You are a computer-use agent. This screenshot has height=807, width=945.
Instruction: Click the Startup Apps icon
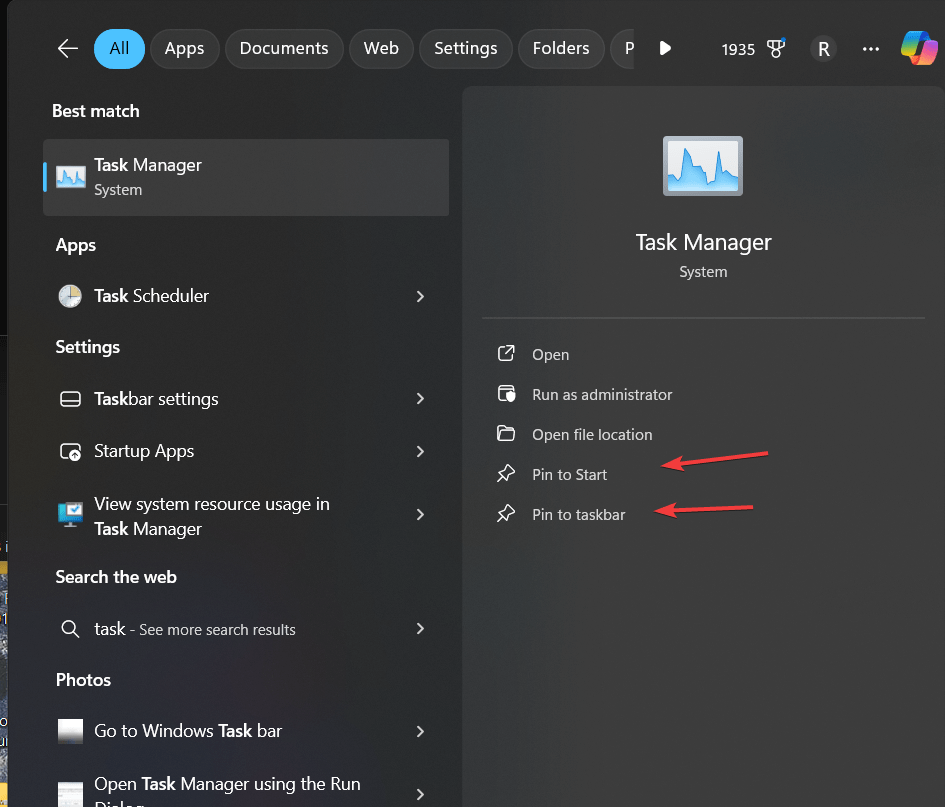[x=70, y=451]
